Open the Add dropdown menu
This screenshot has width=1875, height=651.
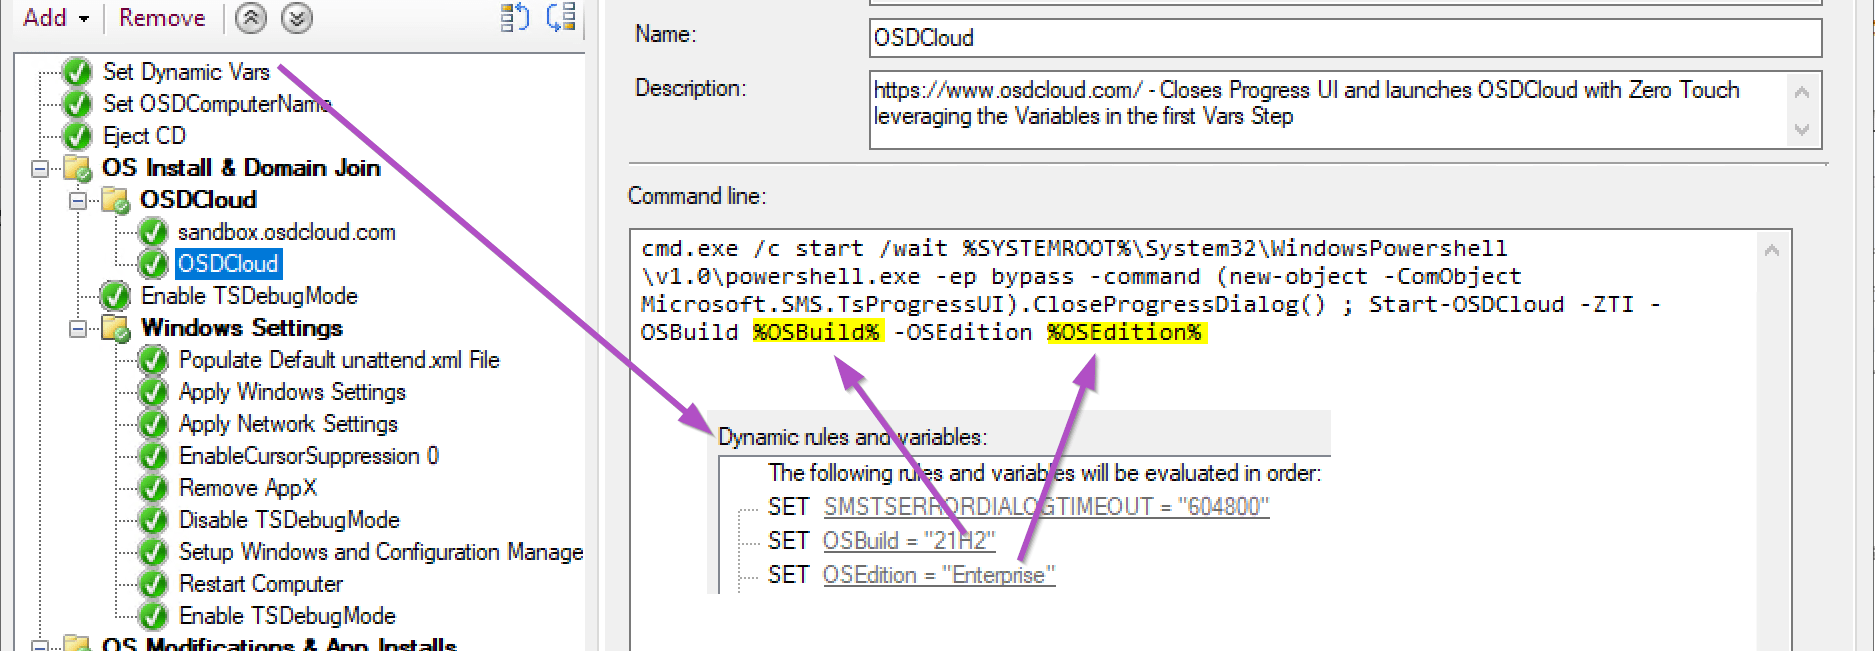pyautogui.click(x=55, y=18)
